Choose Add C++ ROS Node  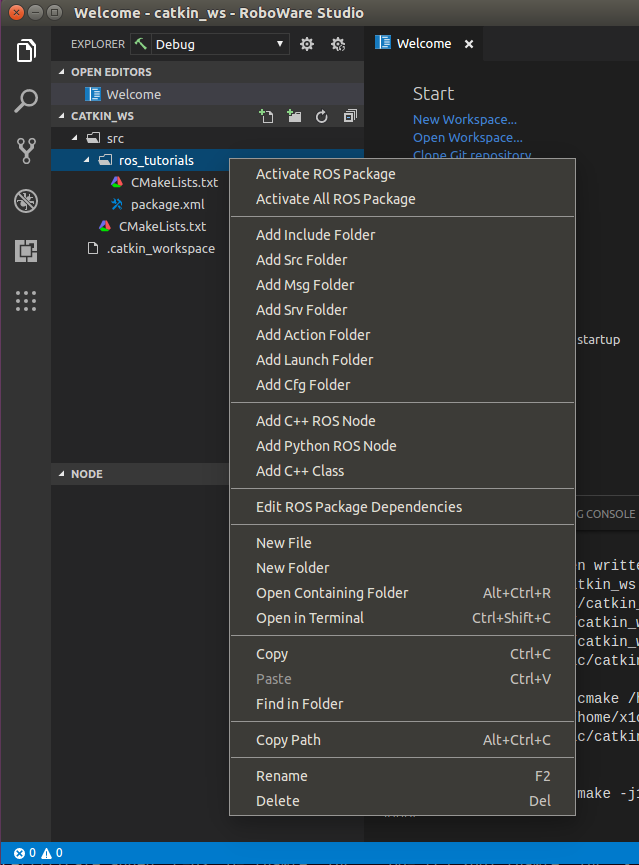[x=315, y=421]
